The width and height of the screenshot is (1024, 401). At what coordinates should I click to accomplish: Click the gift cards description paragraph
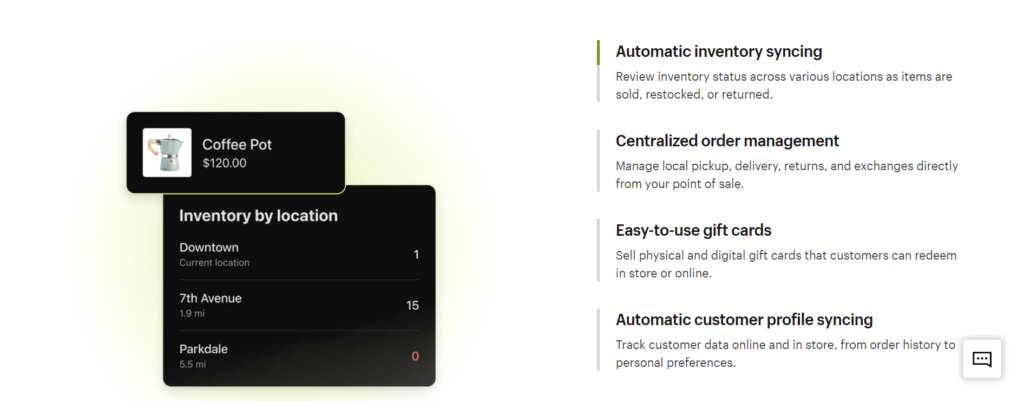coord(786,264)
